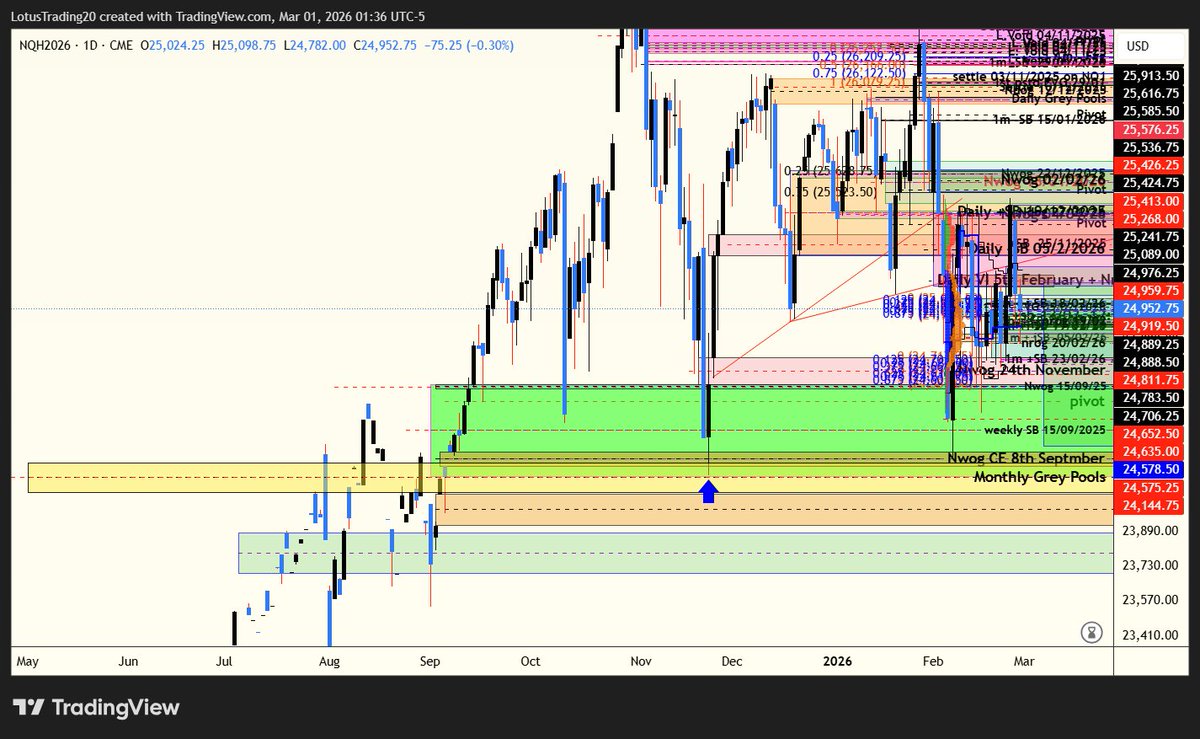
Task: Click Mar on the time axis
Action: [x=1022, y=661]
